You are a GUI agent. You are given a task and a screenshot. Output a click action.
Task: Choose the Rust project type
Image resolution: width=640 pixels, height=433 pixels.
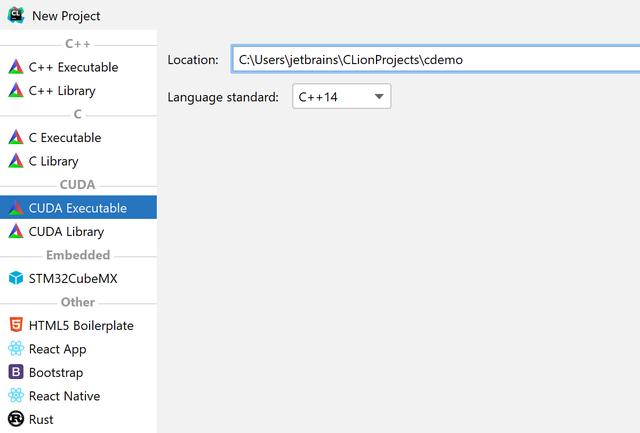[x=78, y=419]
